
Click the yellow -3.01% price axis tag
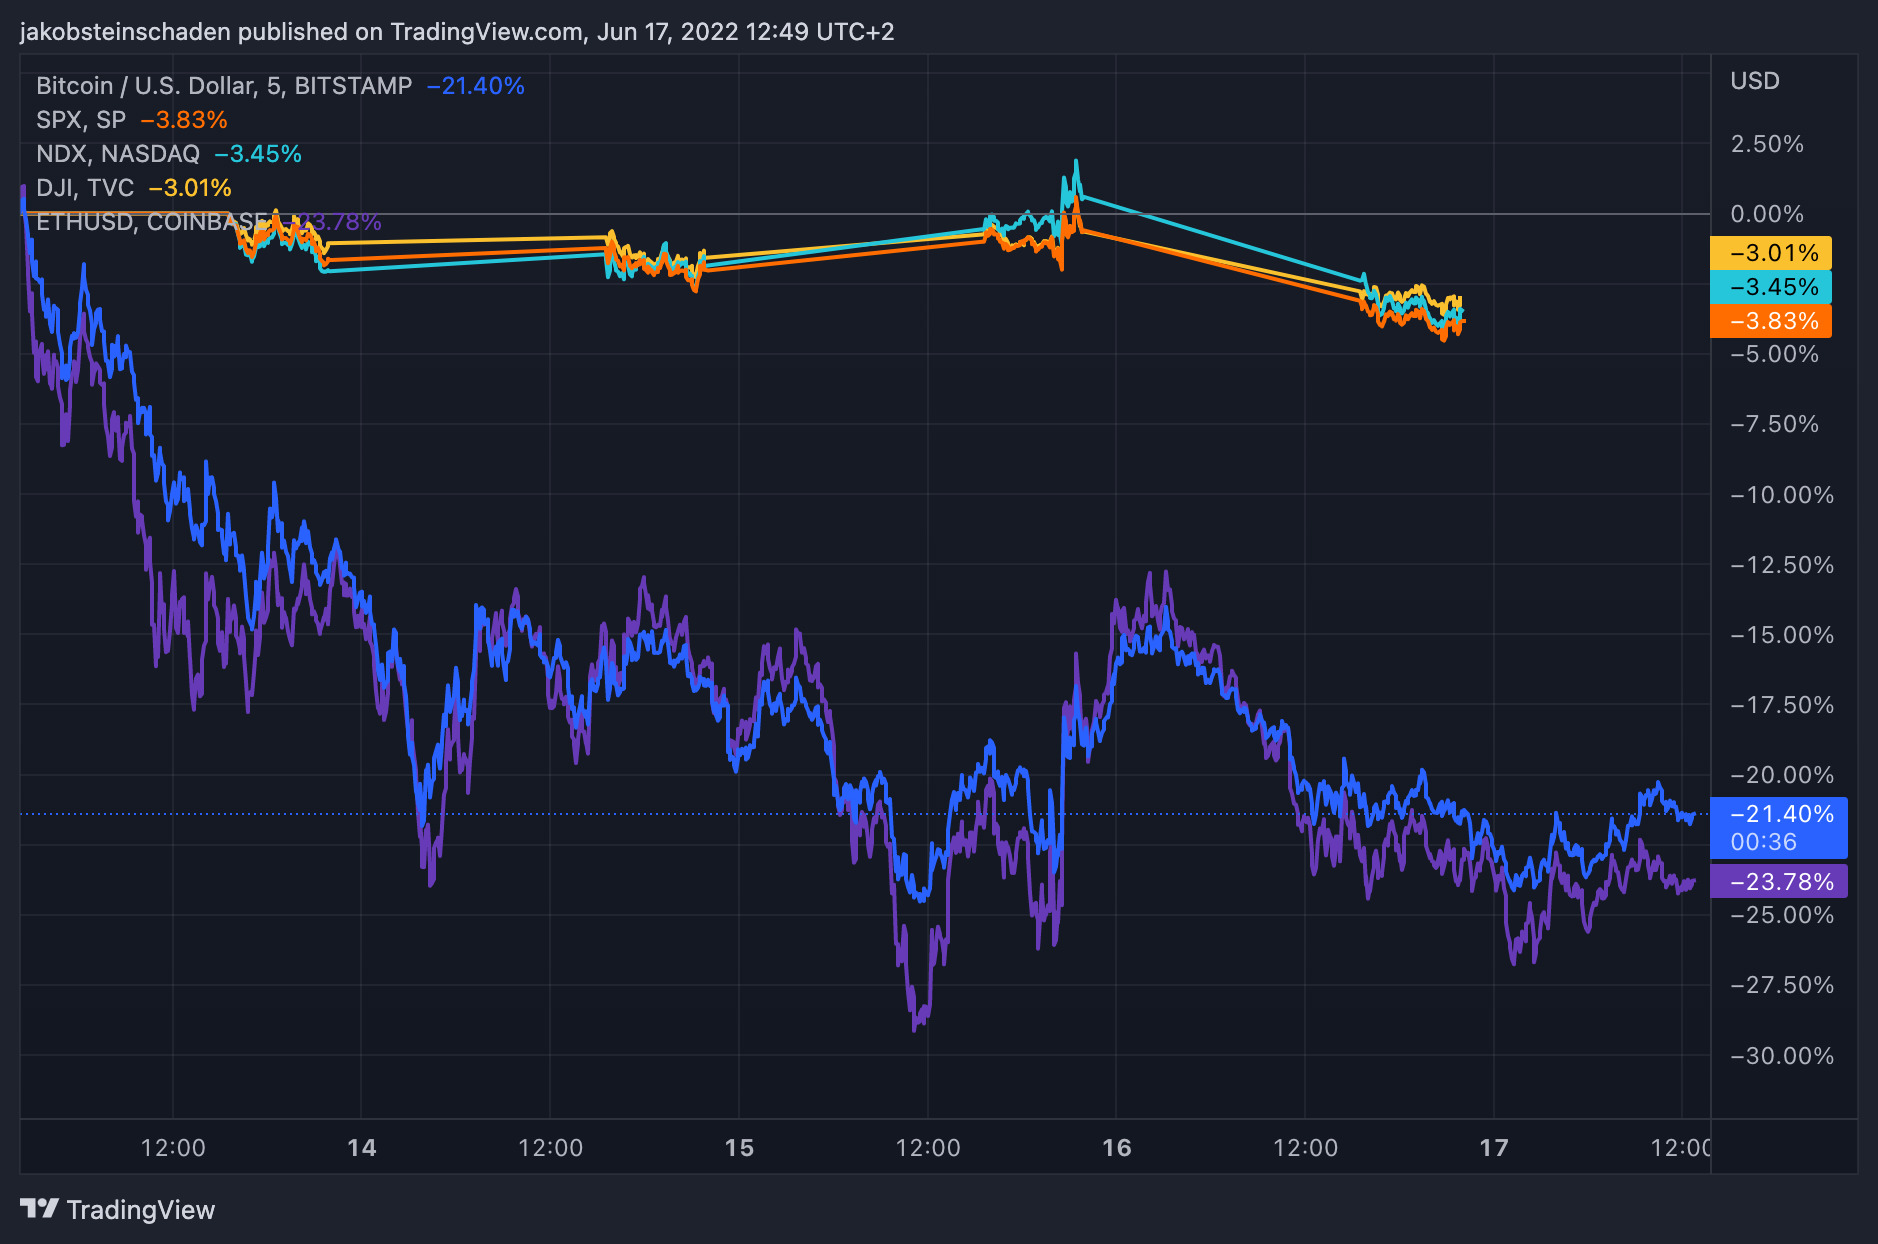coord(1771,253)
